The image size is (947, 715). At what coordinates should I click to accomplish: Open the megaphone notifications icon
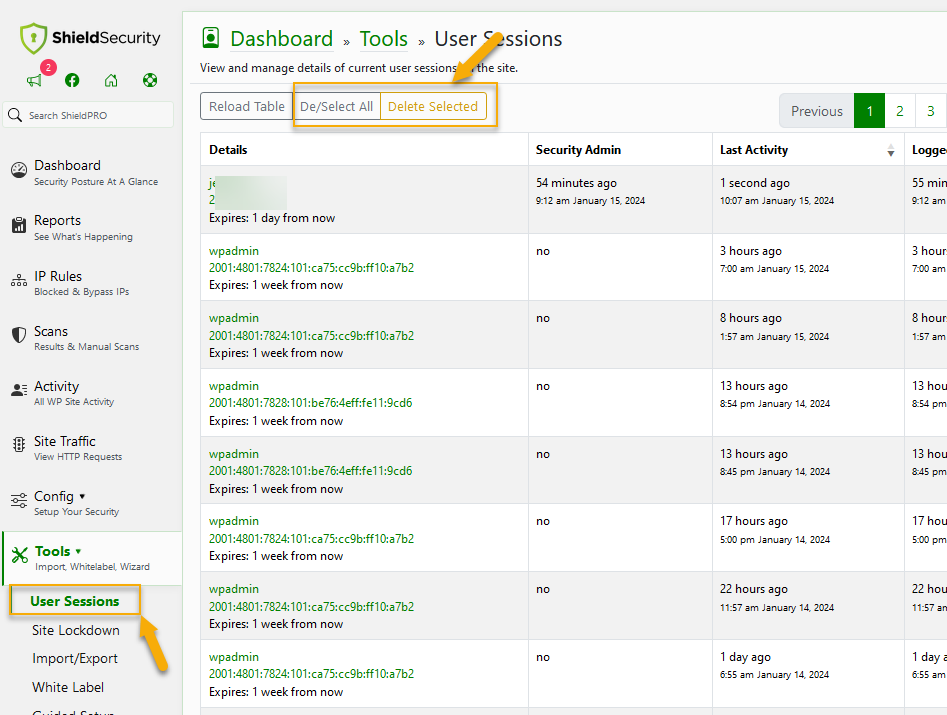pos(34,80)
